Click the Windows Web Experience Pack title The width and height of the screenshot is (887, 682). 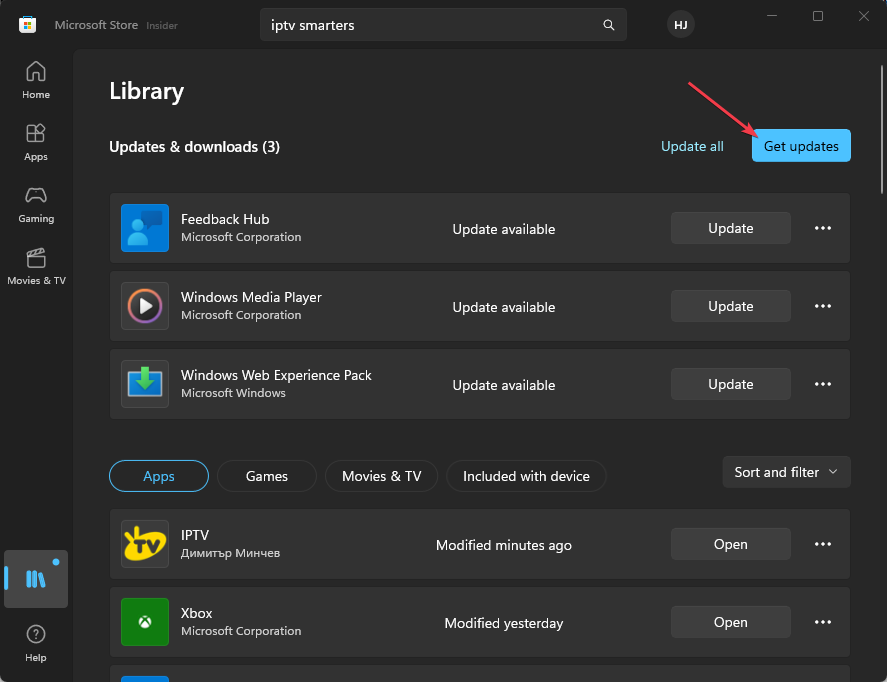pyautogui.click(x=276, y=375)
